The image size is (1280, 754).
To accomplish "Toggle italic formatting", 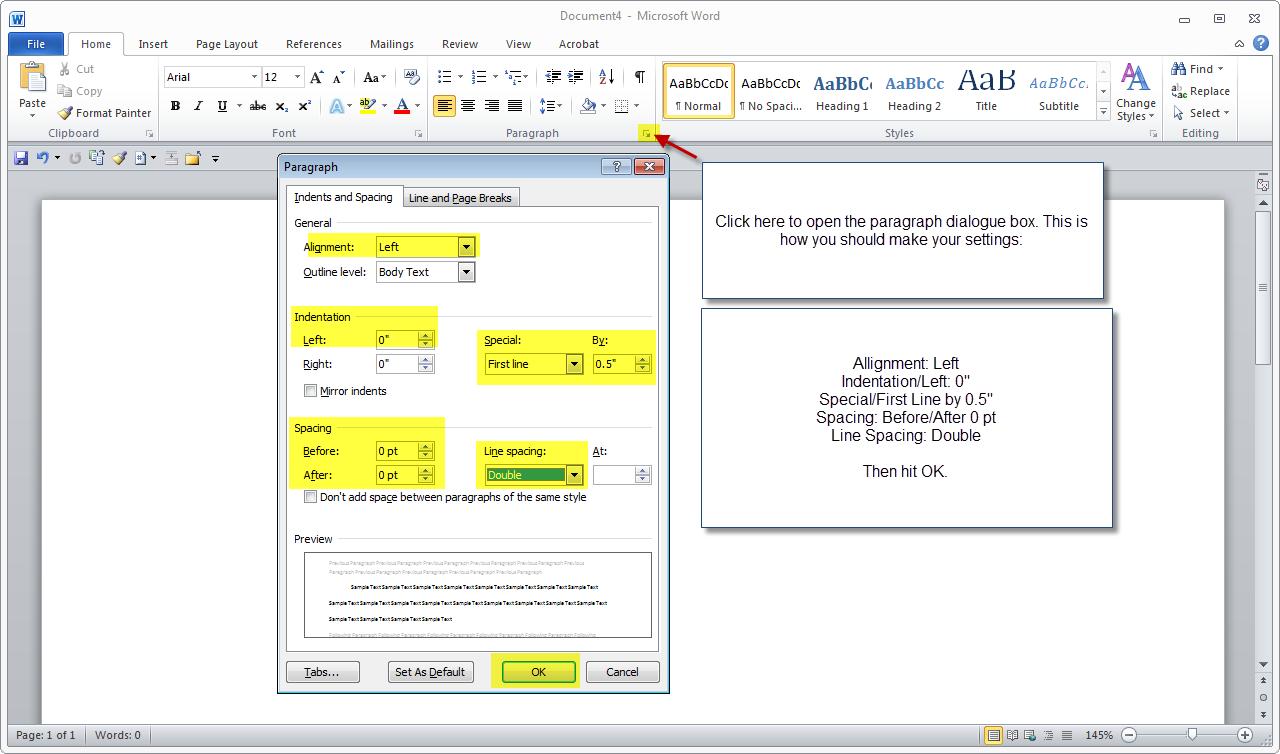I will click(198, 106).
